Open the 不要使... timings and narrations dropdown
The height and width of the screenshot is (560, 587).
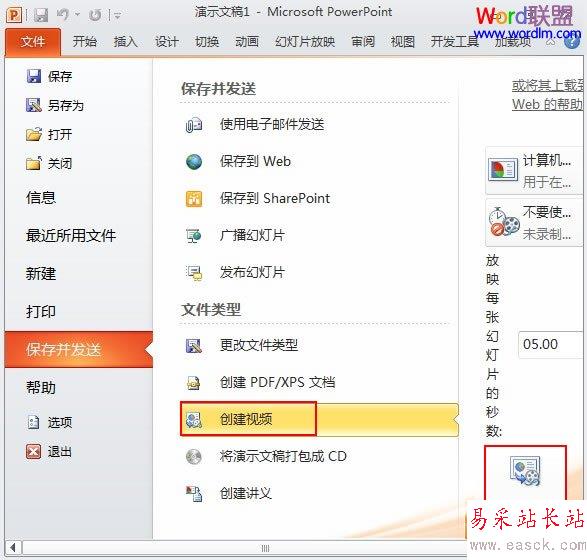coord(534,222)
